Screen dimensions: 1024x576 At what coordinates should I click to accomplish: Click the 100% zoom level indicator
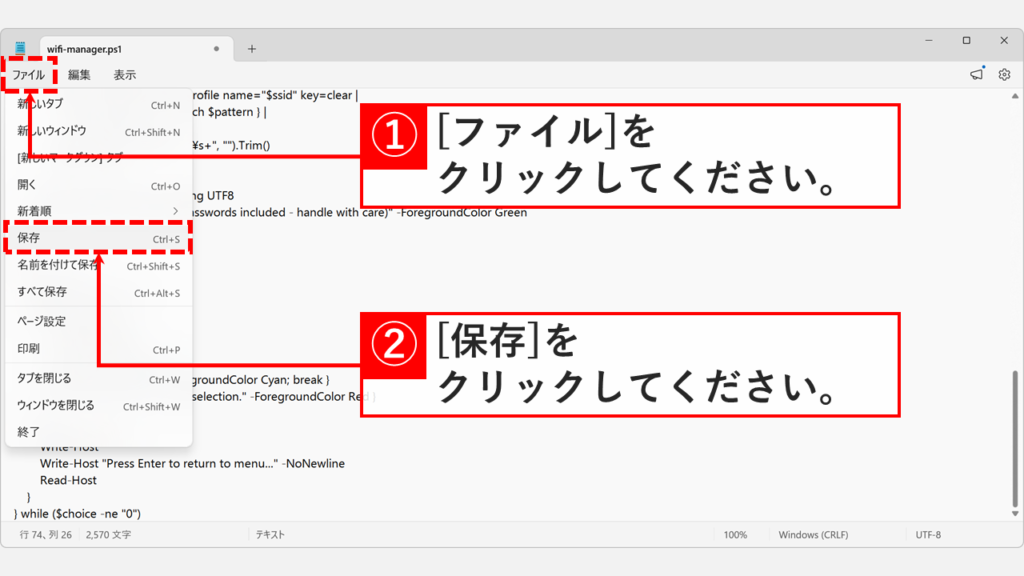737,534
